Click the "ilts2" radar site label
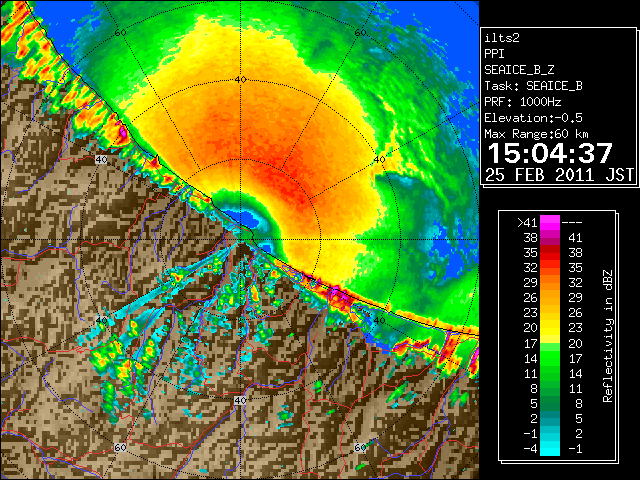Screen dimensions: 640x480 coord(502,38)
